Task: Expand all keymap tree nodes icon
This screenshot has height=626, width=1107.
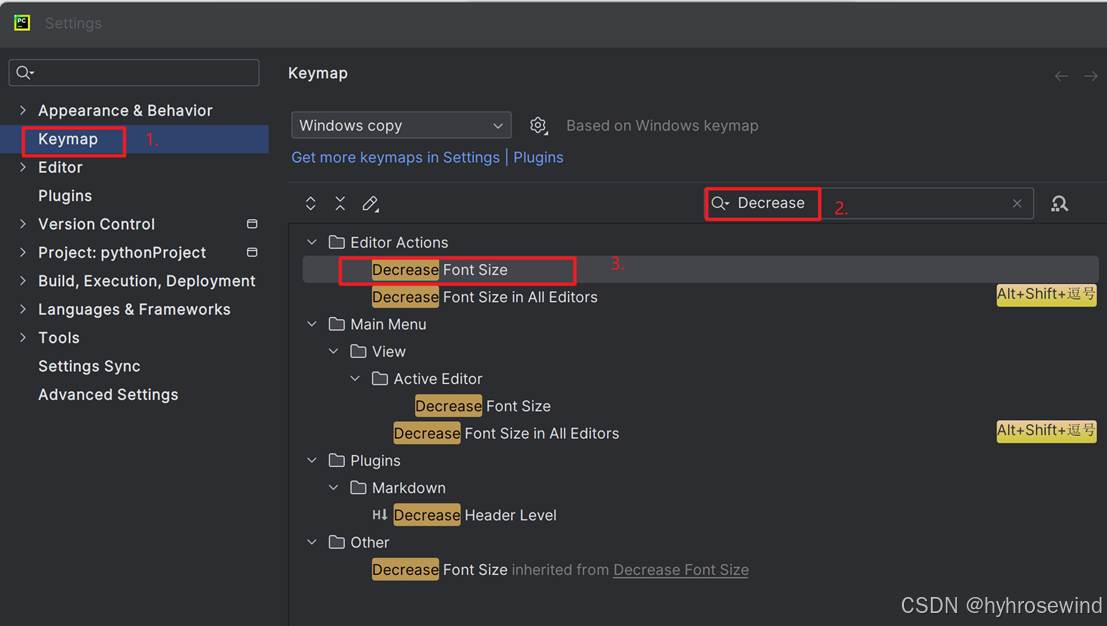Action: pos(311,204)
